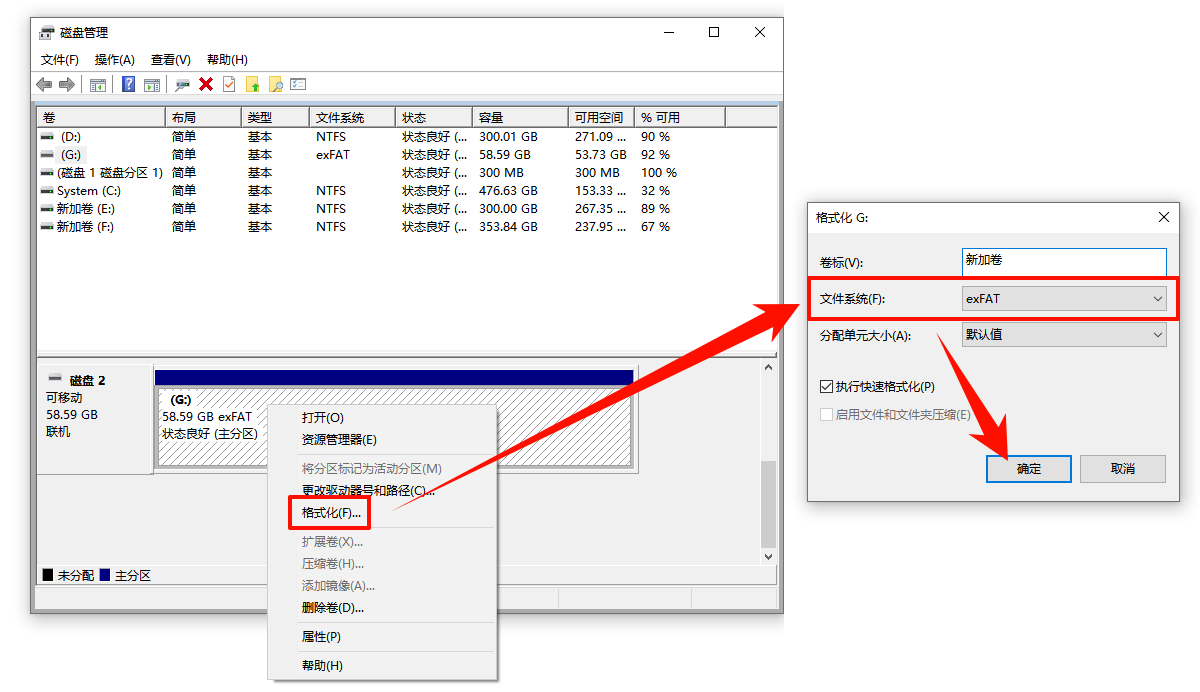Click the folder with magnifier icon
This screenshot has height=692, width=1200.
(275, 85)
